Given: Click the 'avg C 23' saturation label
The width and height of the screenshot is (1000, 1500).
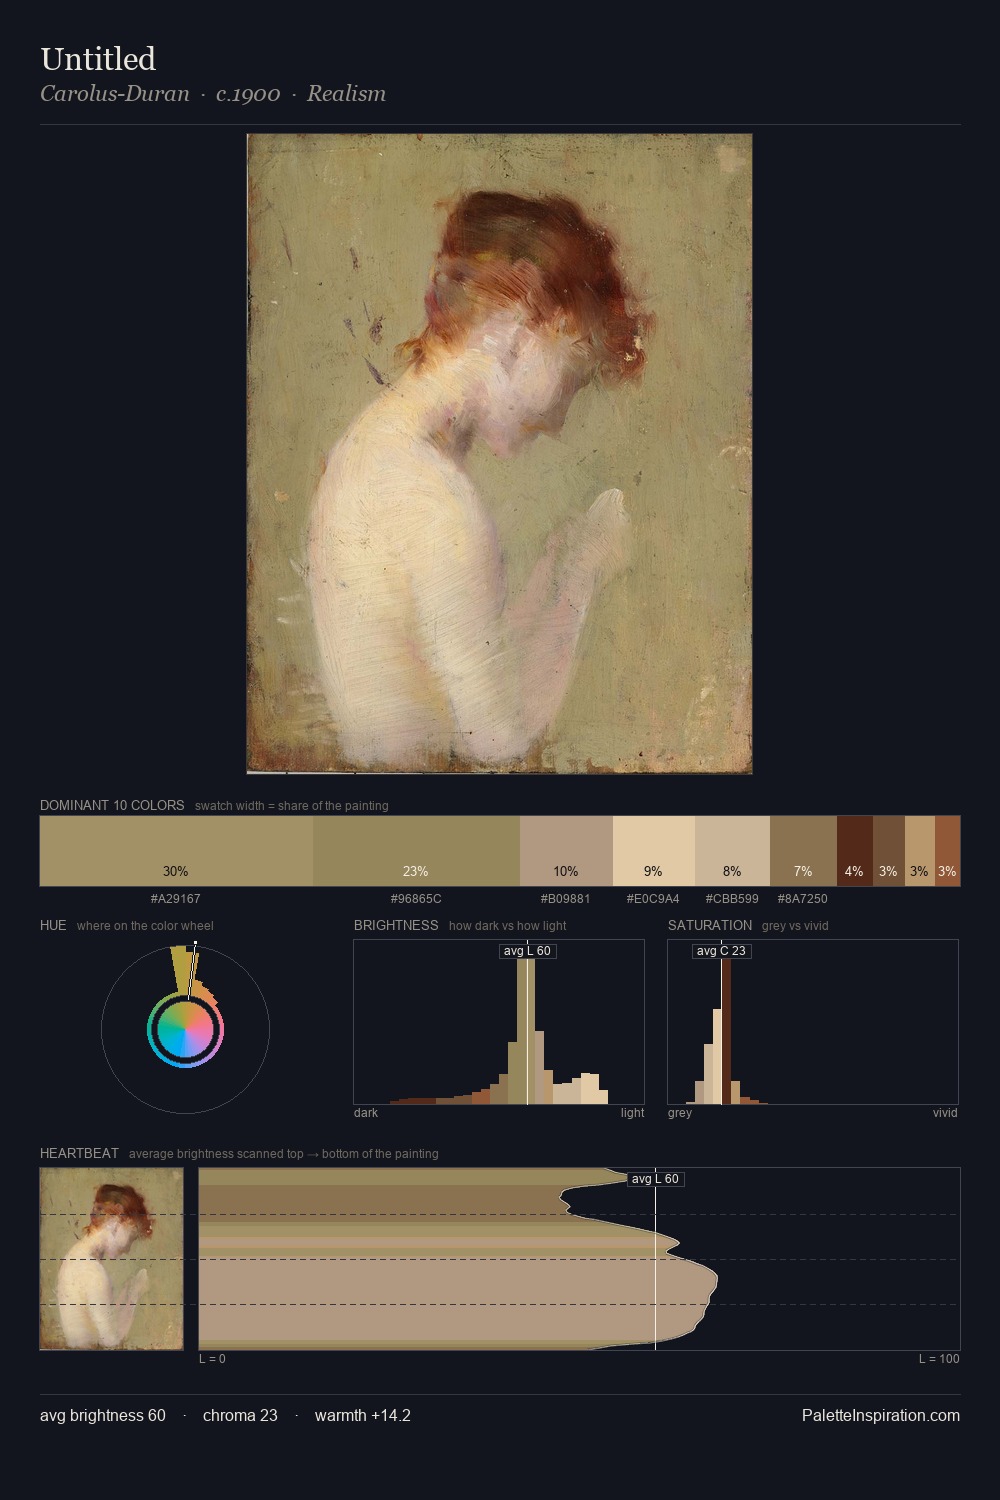Looking at the screenshot, I should tap(721, 951).
